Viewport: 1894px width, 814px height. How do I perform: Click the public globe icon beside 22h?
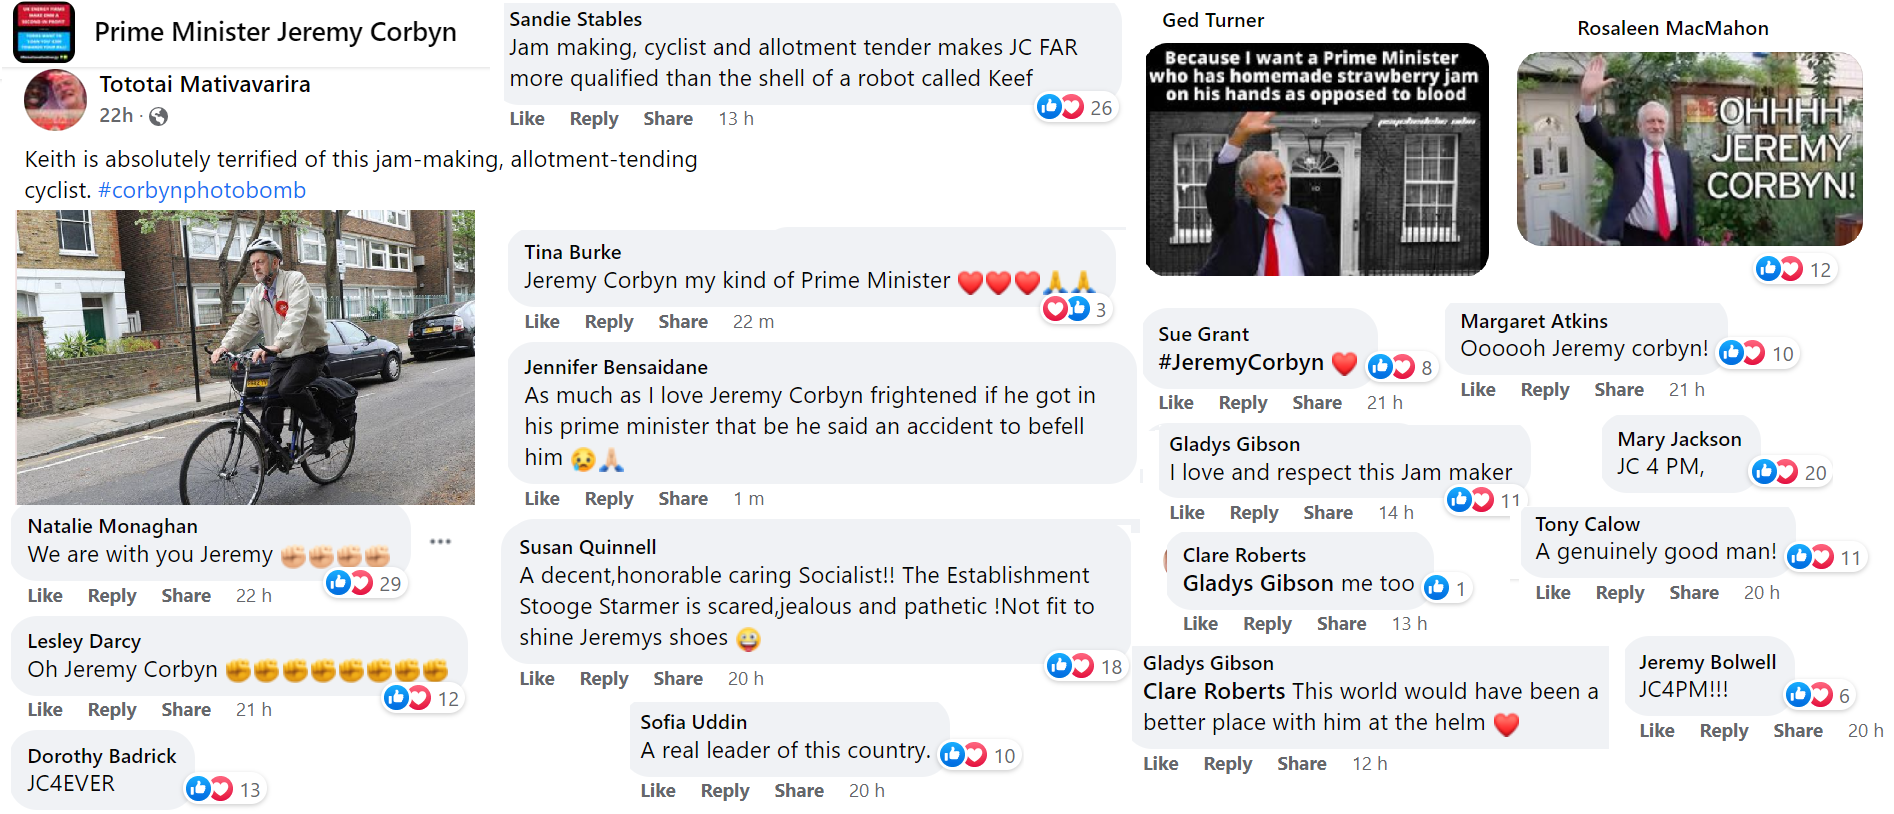[158, 116]
